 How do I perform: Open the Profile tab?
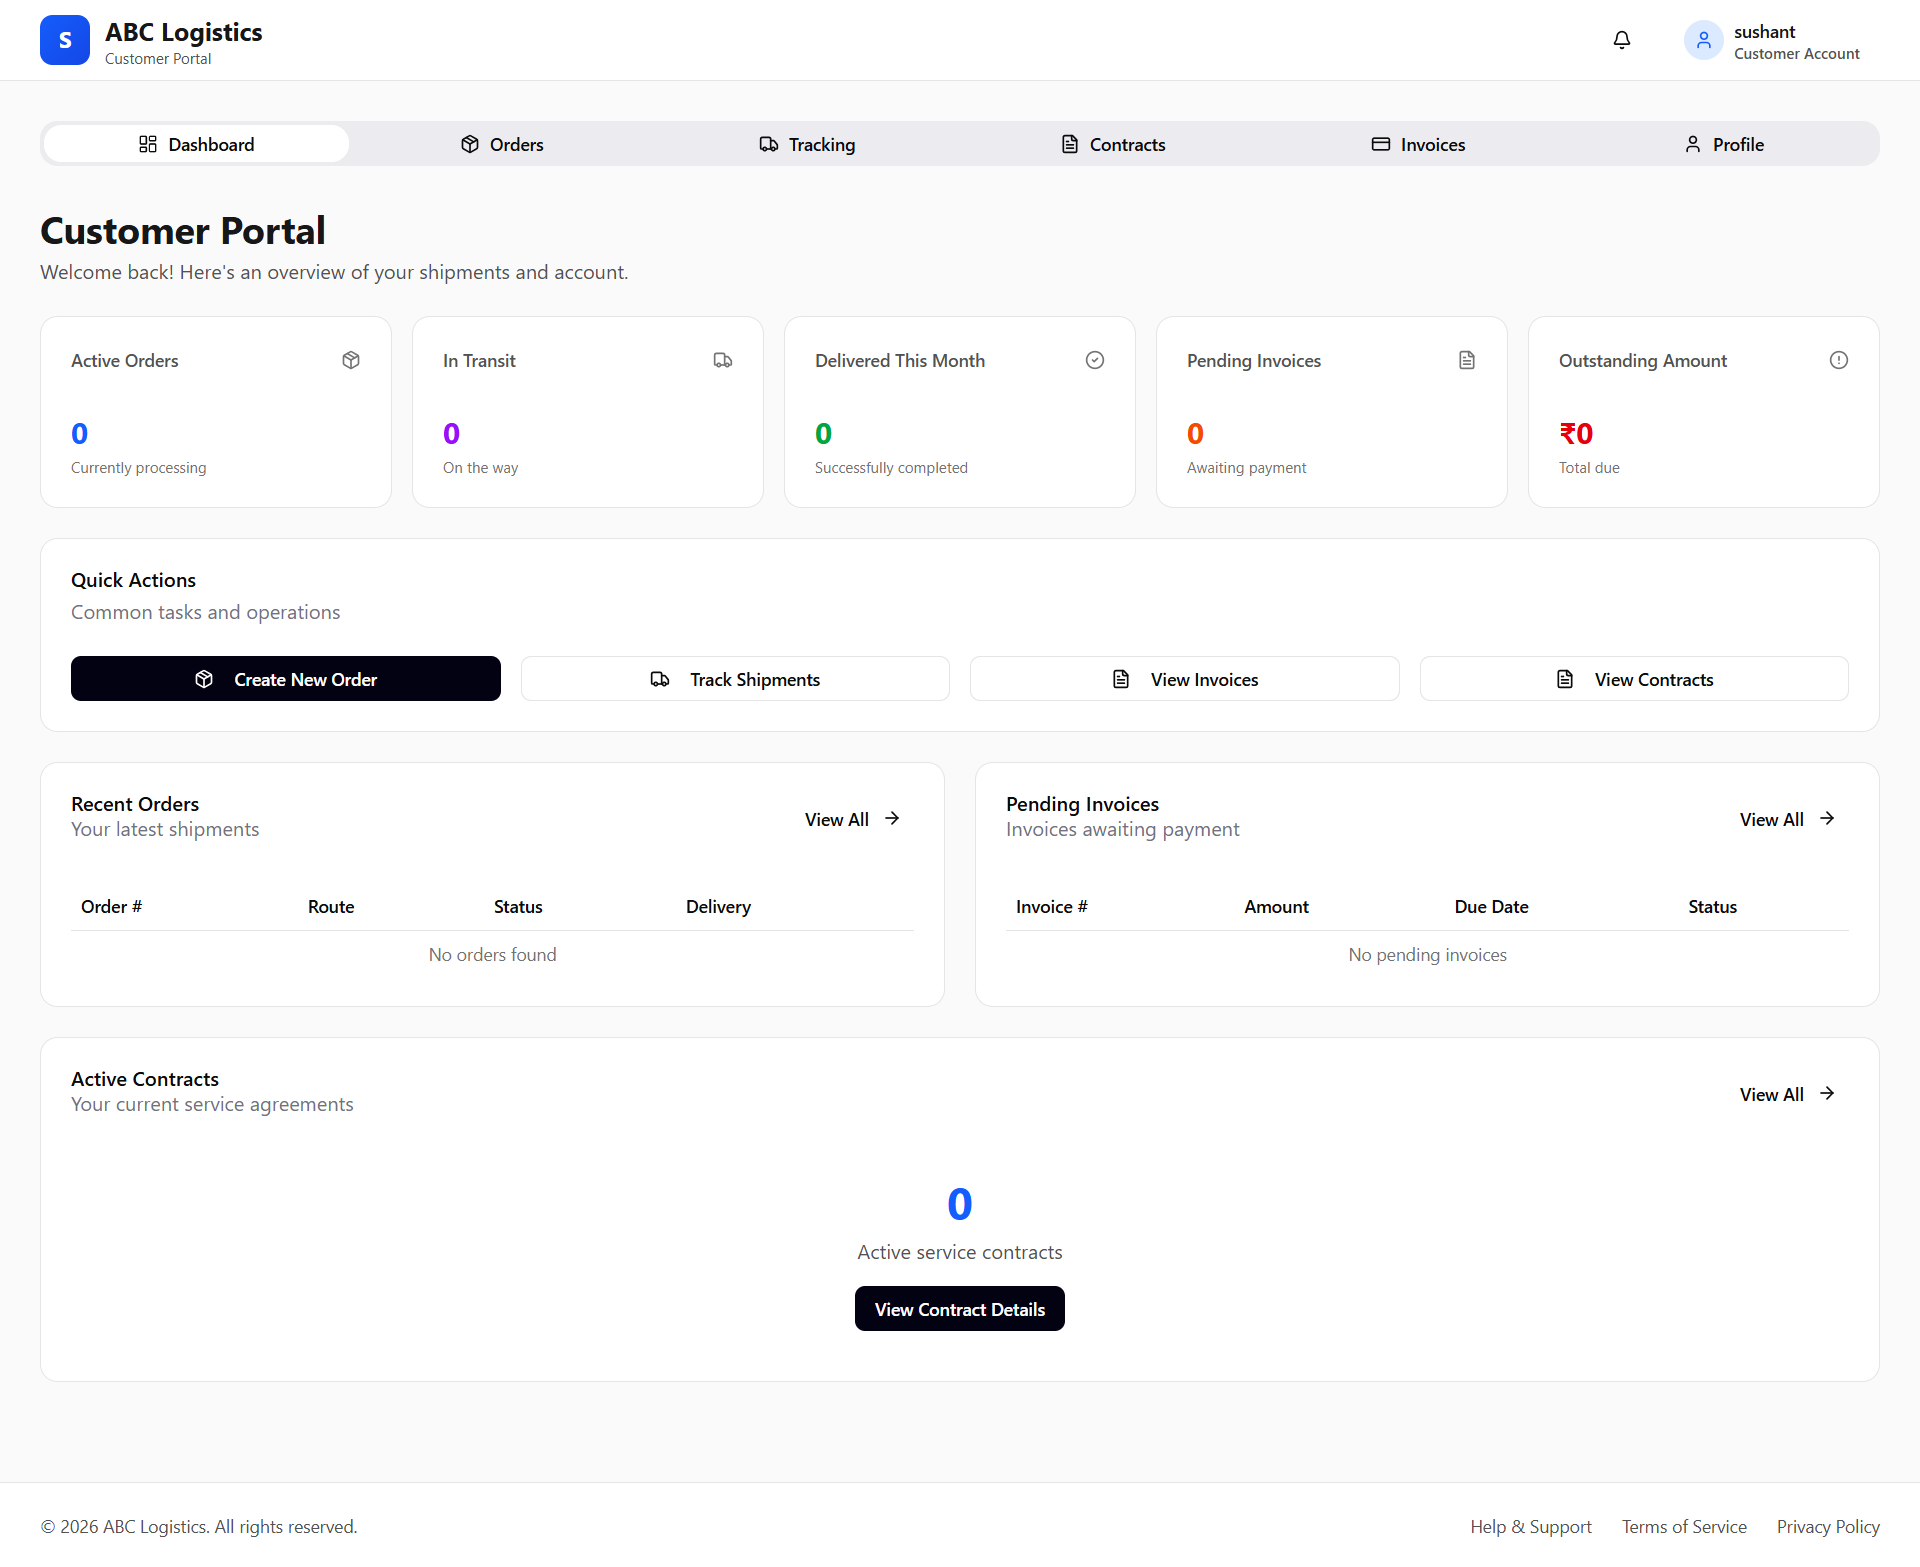(1723, 144)
